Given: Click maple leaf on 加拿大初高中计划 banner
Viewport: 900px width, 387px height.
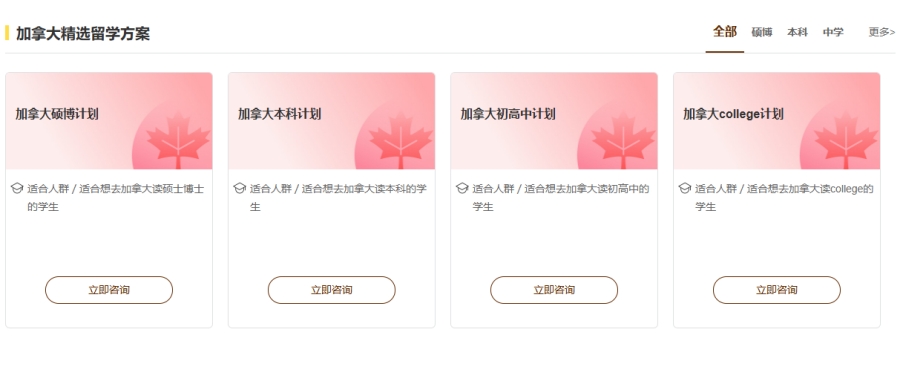Looking at the screenshot, I should [623, 140].
